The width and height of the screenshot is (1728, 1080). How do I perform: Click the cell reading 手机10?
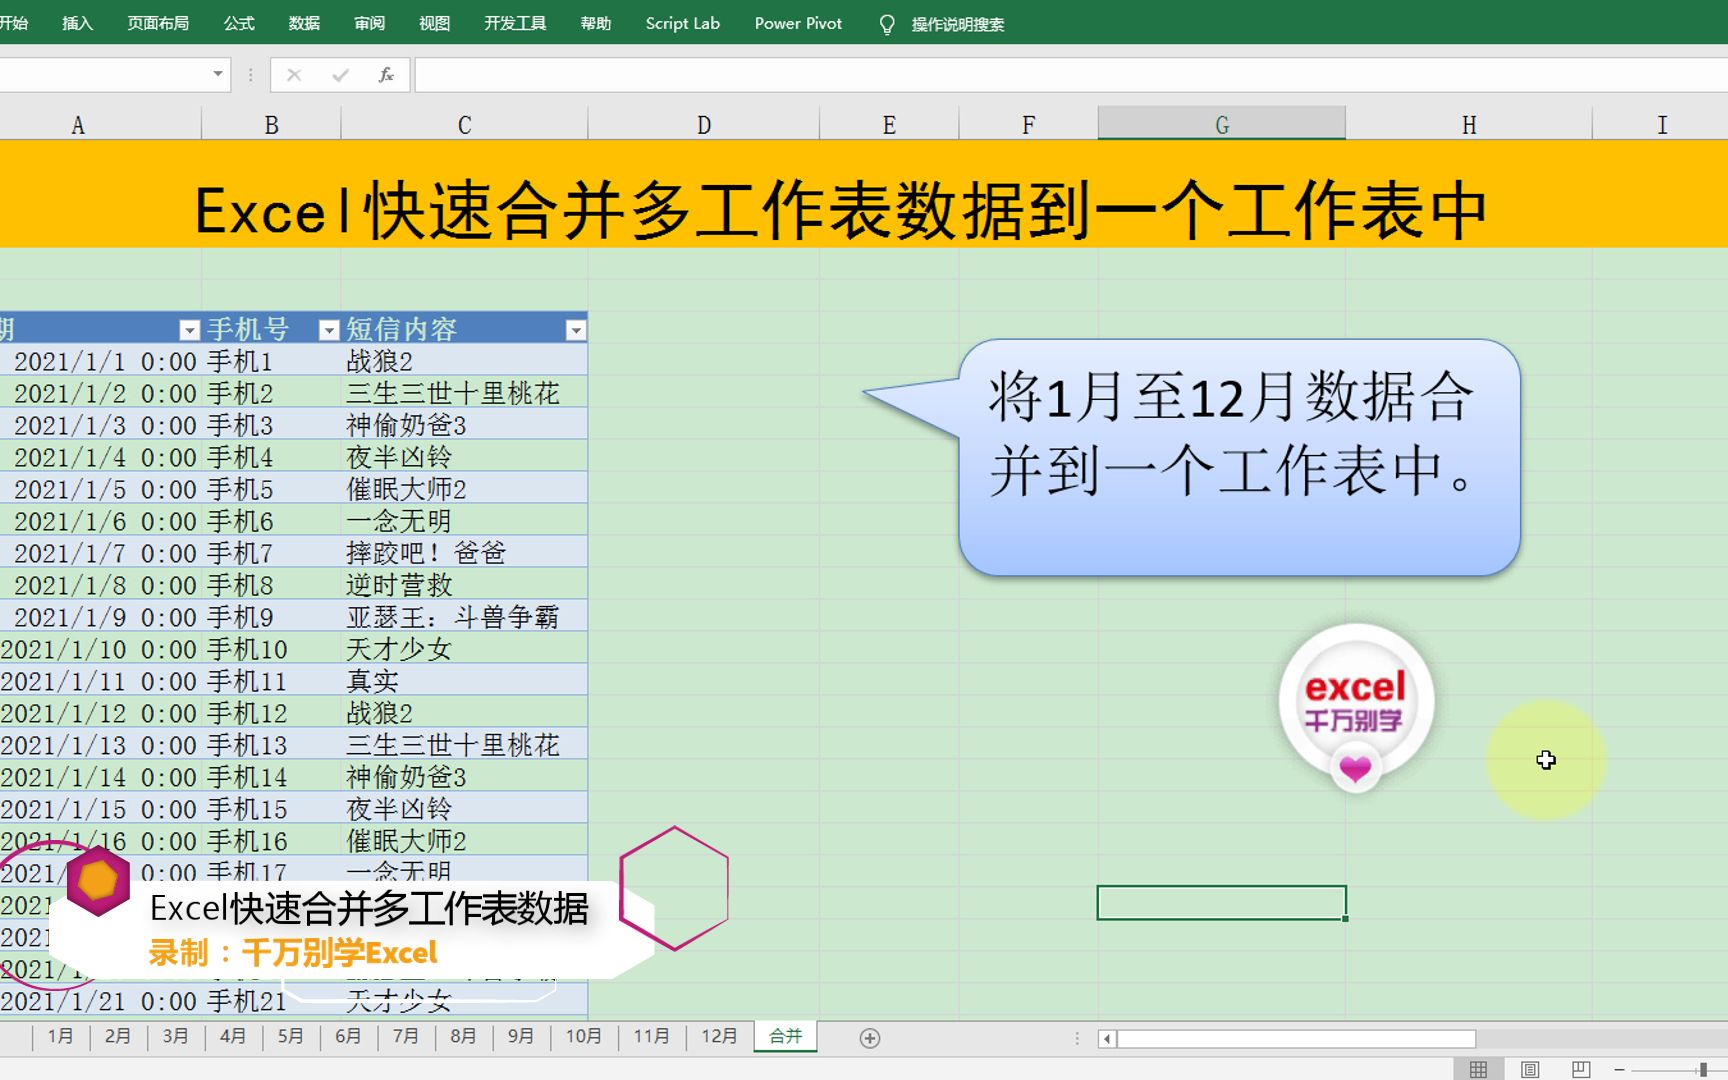click(x=271, y=649)
